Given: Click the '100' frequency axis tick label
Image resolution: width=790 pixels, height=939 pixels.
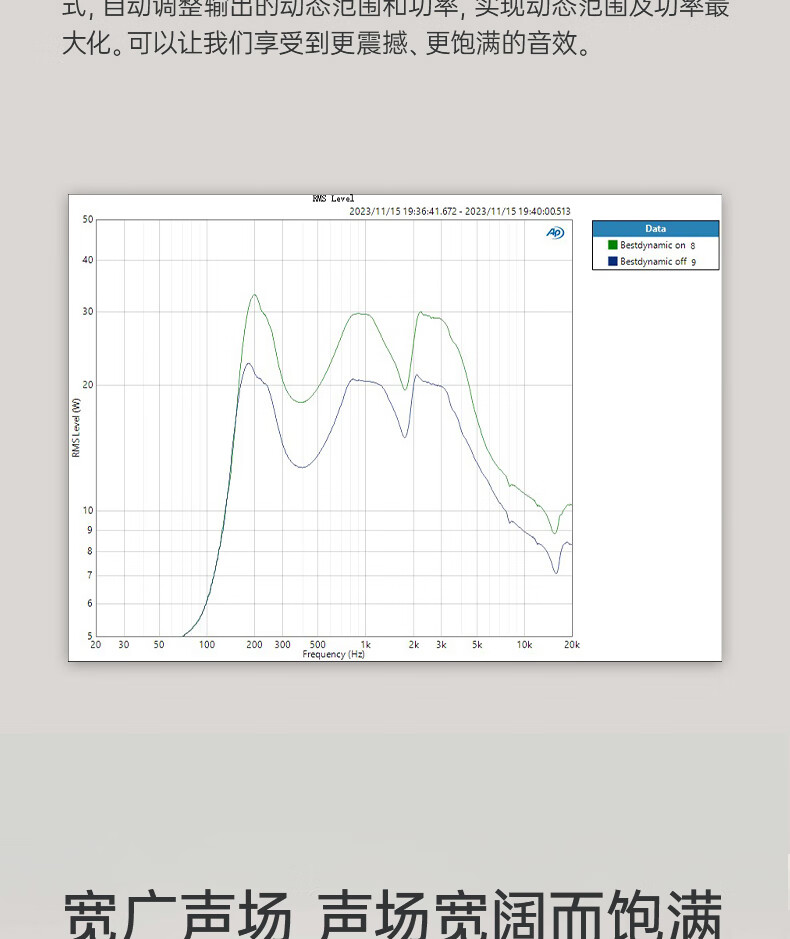Looking at the screenshot, I should point(207,644).
